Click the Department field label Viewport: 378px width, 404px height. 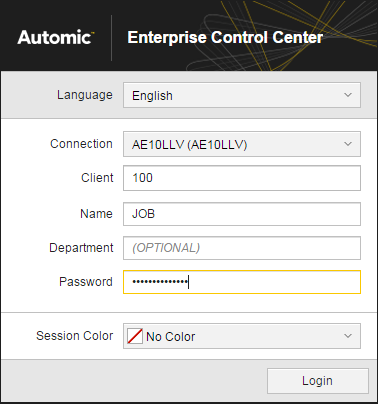(x=81, y=248)
